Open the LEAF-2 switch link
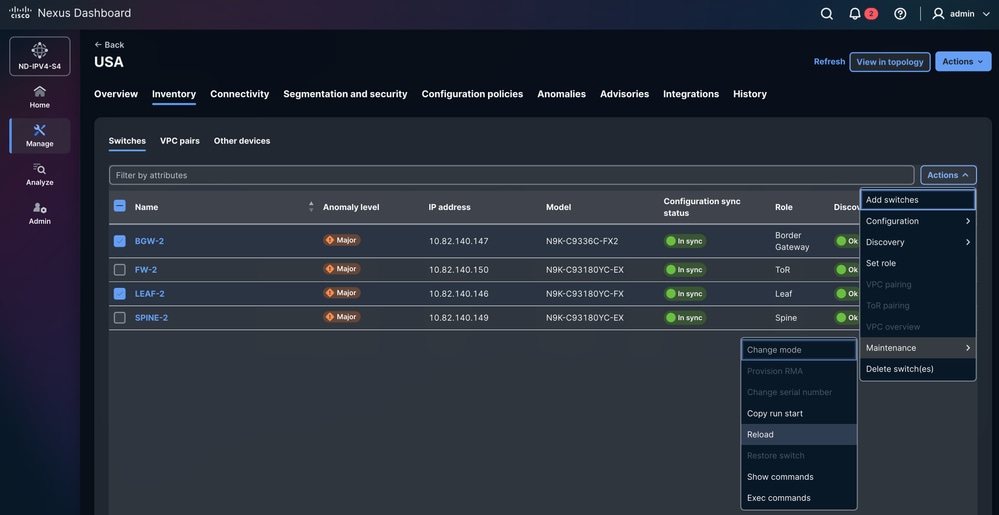999x515 pixels. click(x=150, y=294)
